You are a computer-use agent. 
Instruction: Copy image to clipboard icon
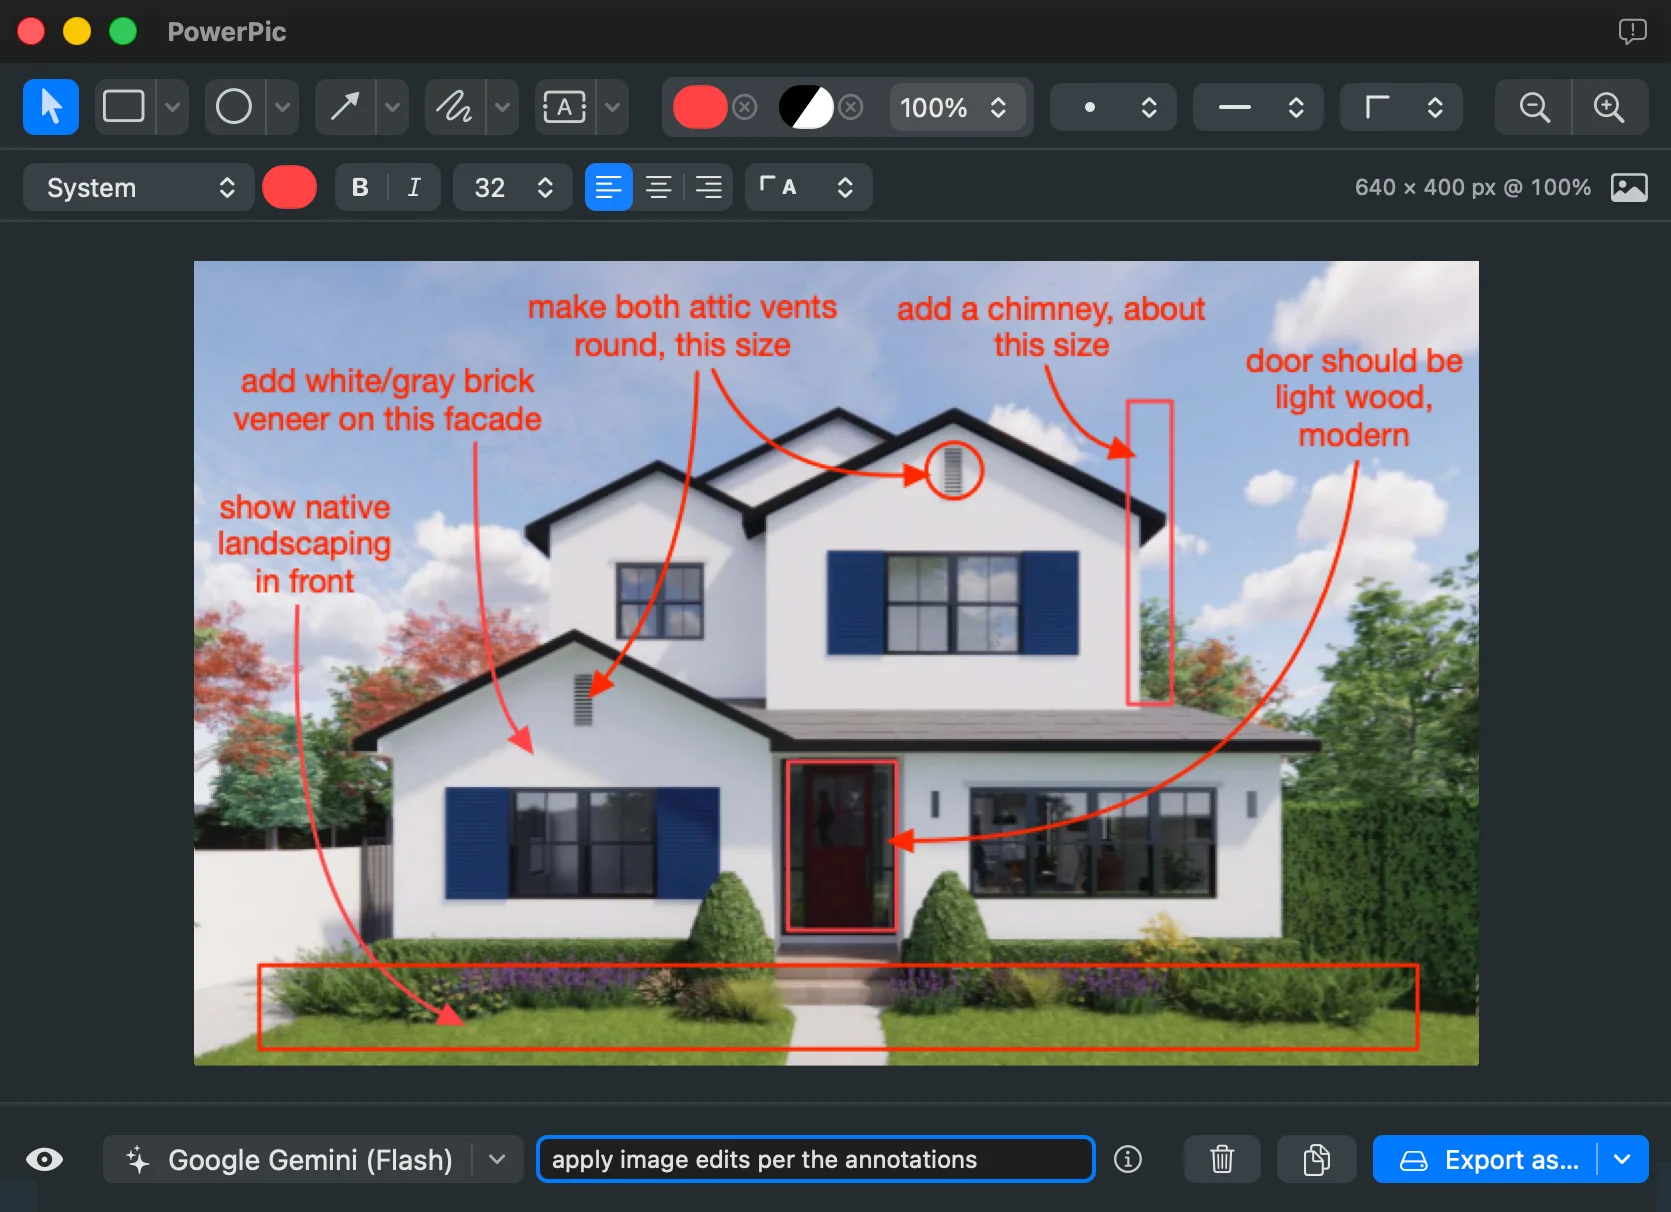(1317, 1159)
